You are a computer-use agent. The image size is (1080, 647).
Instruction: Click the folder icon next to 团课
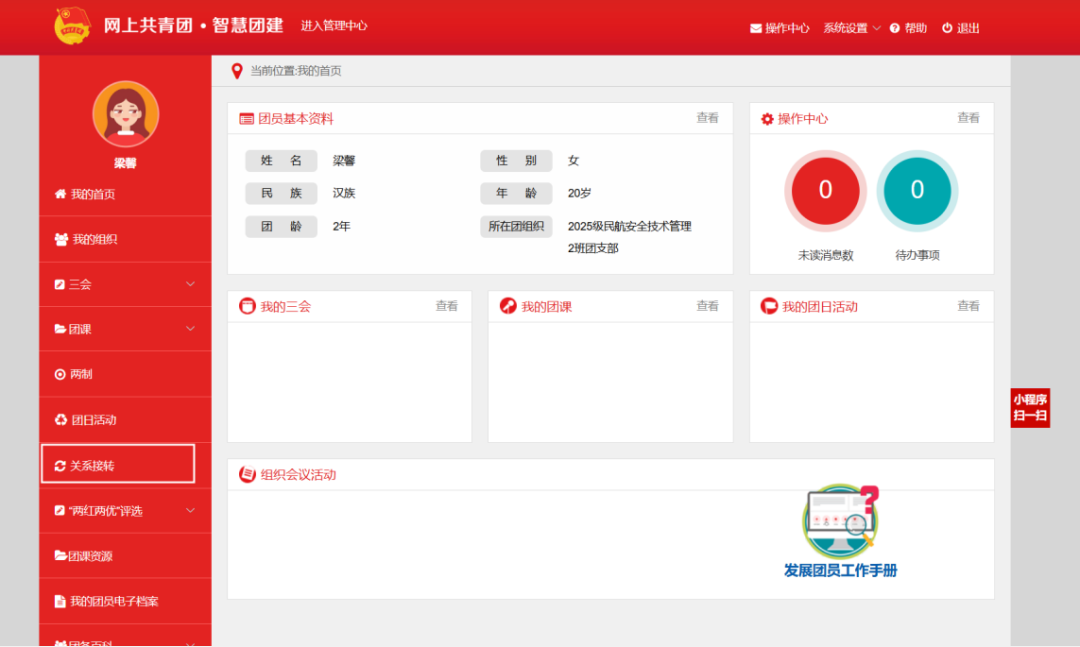coord(60,329)
